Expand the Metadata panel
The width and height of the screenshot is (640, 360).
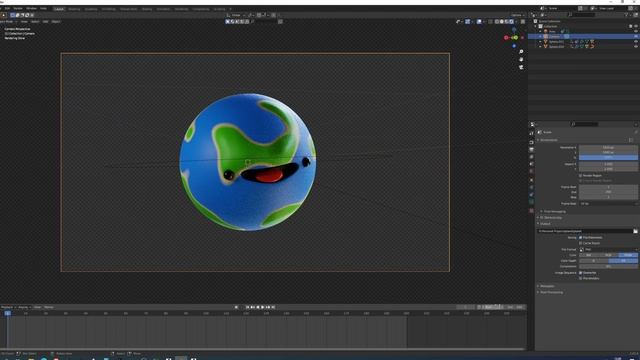547,286
